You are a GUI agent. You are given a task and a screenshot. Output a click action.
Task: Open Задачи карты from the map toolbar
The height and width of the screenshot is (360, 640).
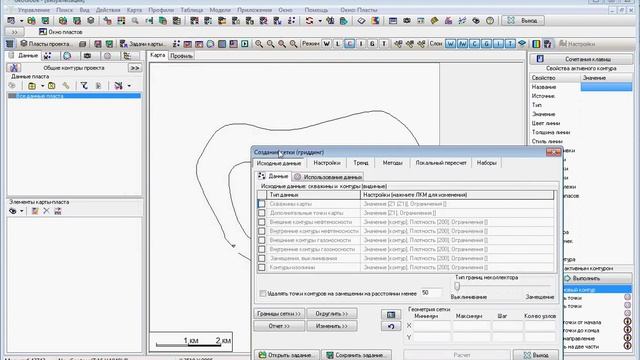(x=143, y=44)
